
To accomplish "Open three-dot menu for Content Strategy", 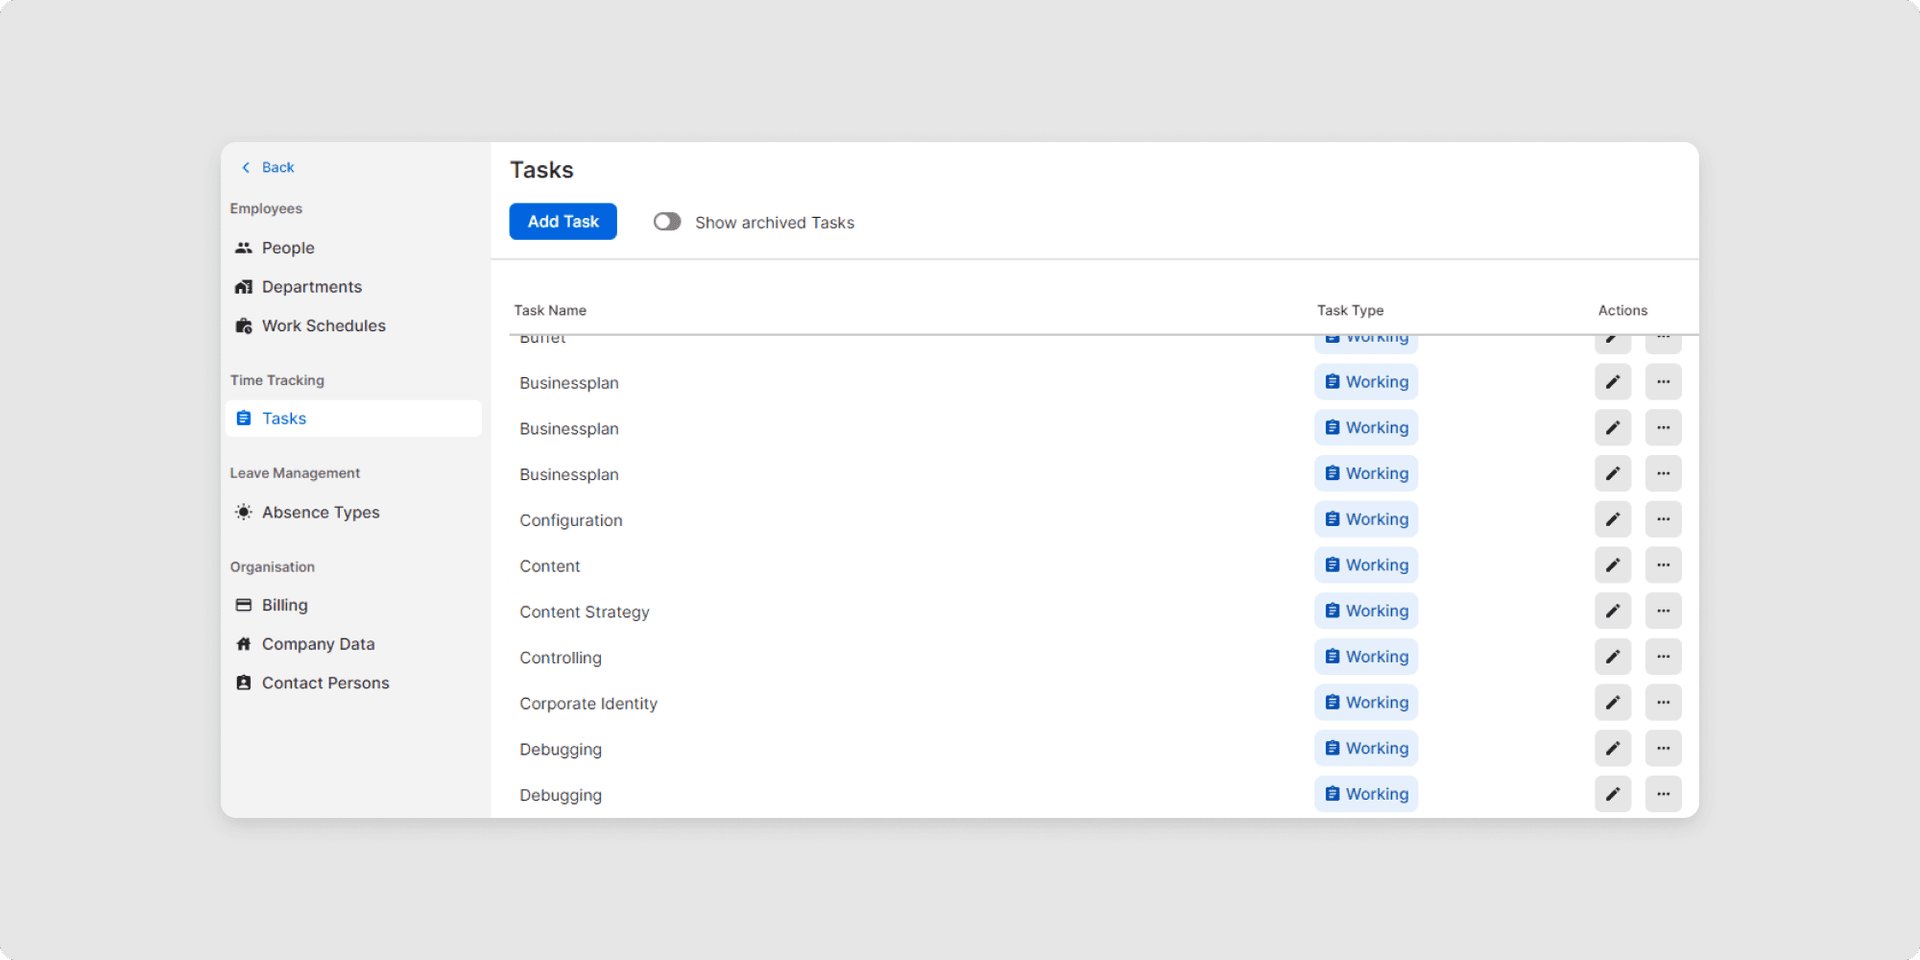I will 1663,611.
